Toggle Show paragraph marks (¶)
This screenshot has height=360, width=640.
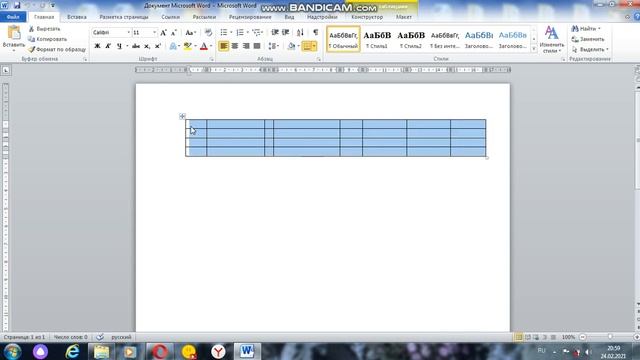[316, 32]
